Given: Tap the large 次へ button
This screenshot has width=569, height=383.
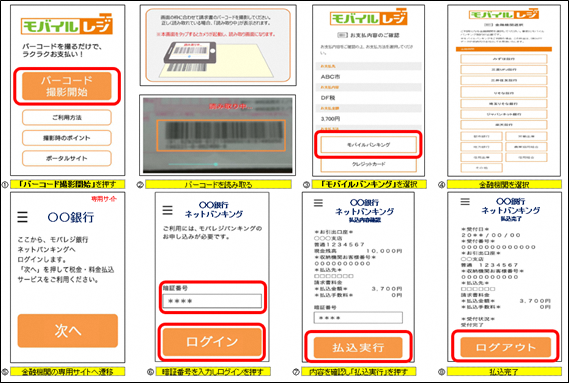Looking at the screenshot, I should point(67,331).
